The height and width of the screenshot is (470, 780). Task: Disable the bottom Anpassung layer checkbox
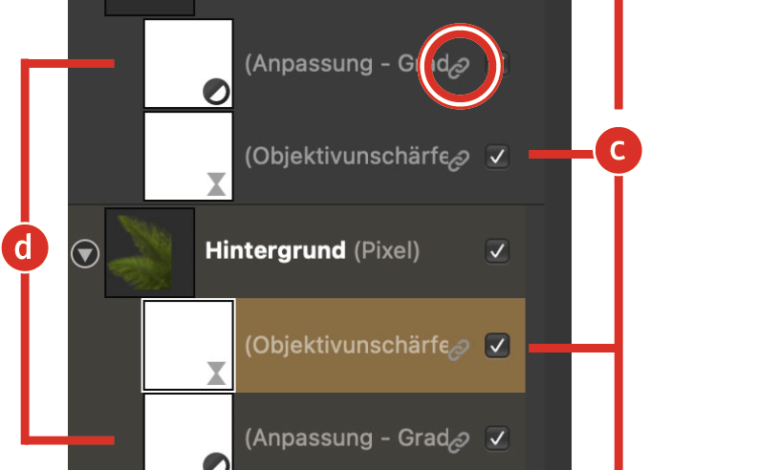pyautogui.click(x=497, y=438)
